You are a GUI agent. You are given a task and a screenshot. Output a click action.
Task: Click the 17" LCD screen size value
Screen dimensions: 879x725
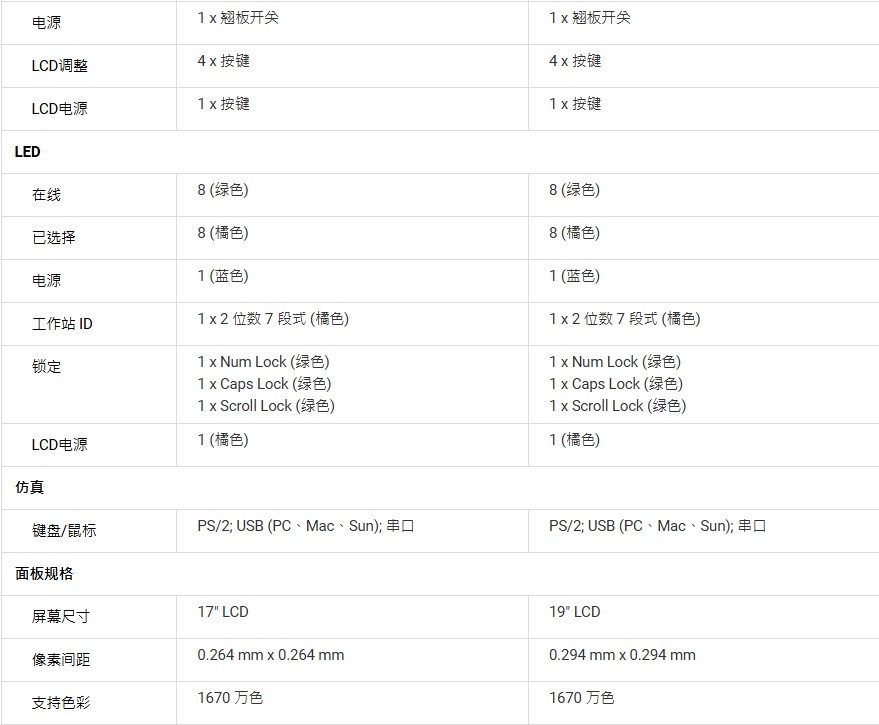pos(223,612)
